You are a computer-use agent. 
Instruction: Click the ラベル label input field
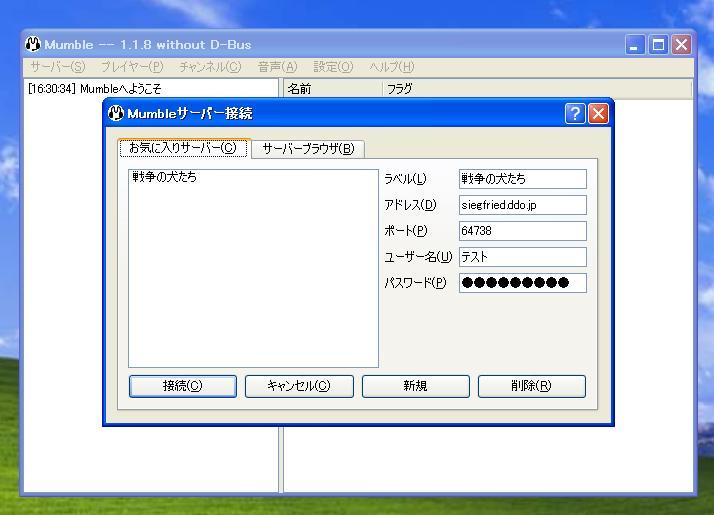[x=522, y=179]
